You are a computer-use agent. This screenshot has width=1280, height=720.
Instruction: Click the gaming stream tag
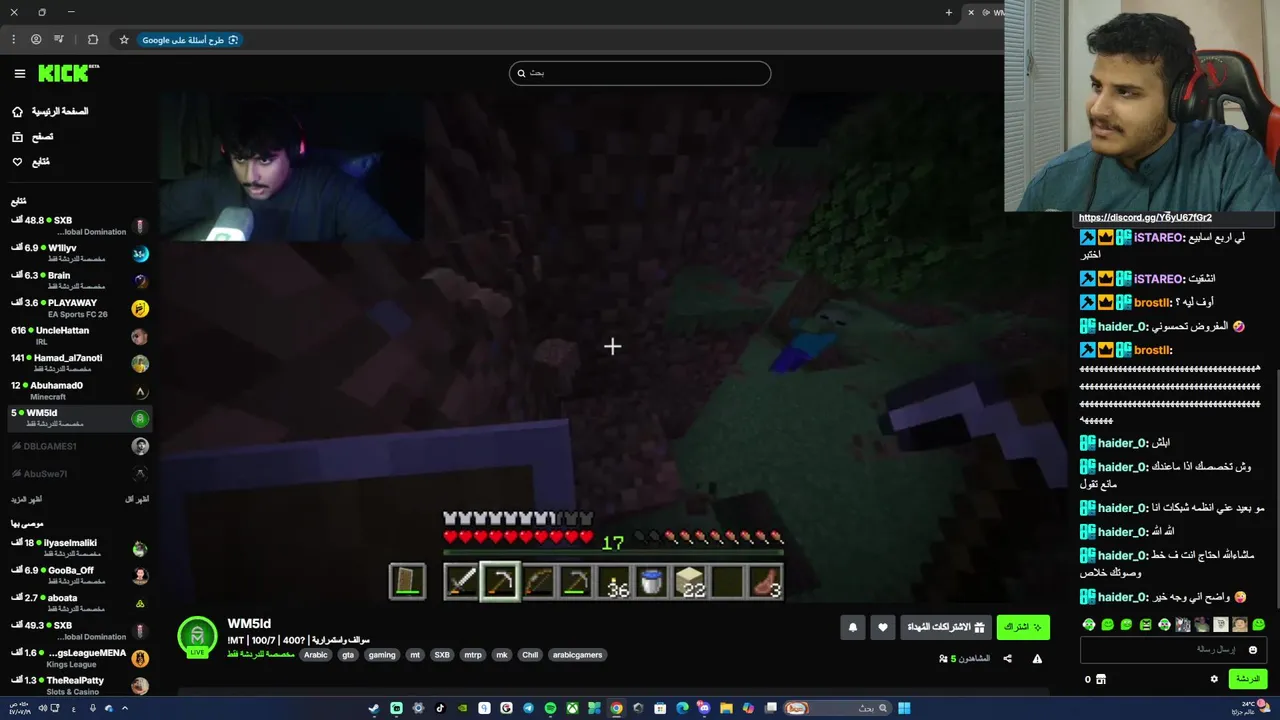[381, 655]
